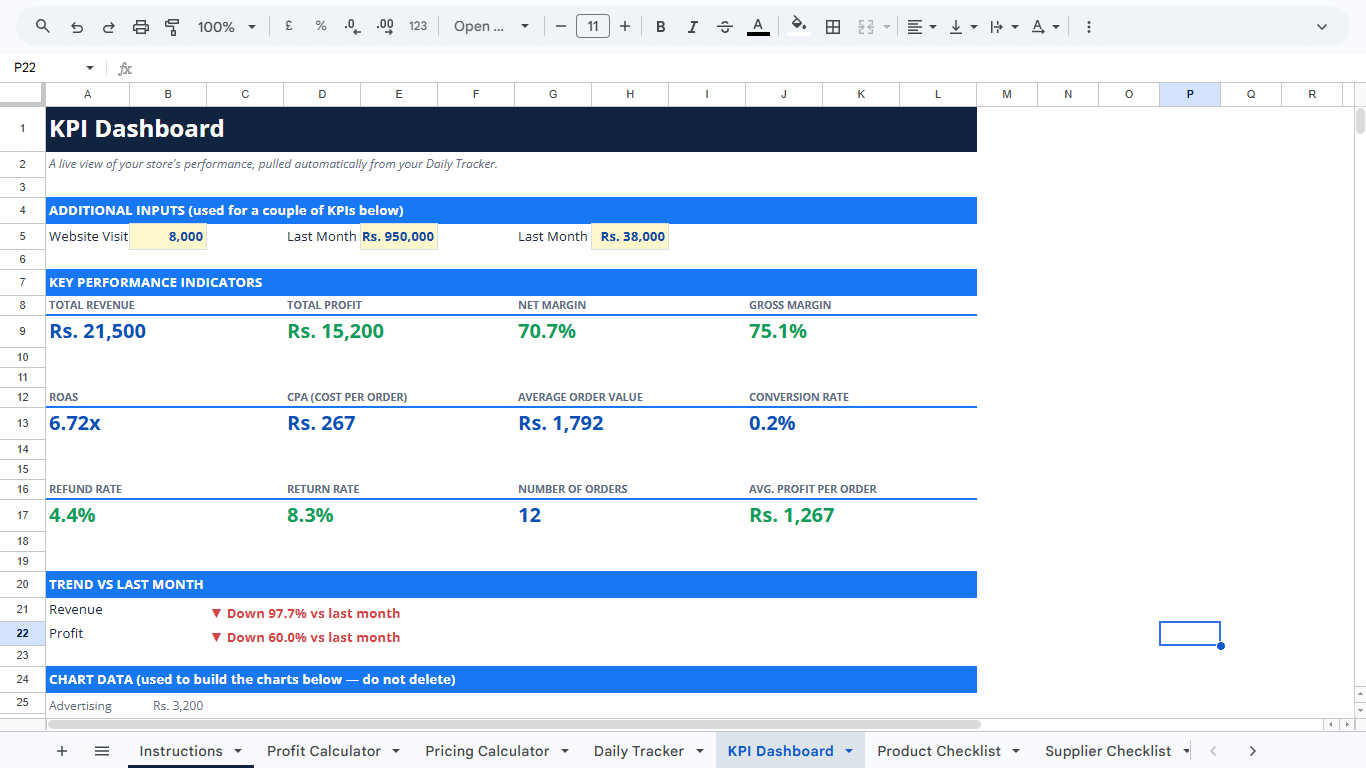Viewport: 1366px width, 768px height.
Task: Open vertical align dropdown
Action: [963, 27]
